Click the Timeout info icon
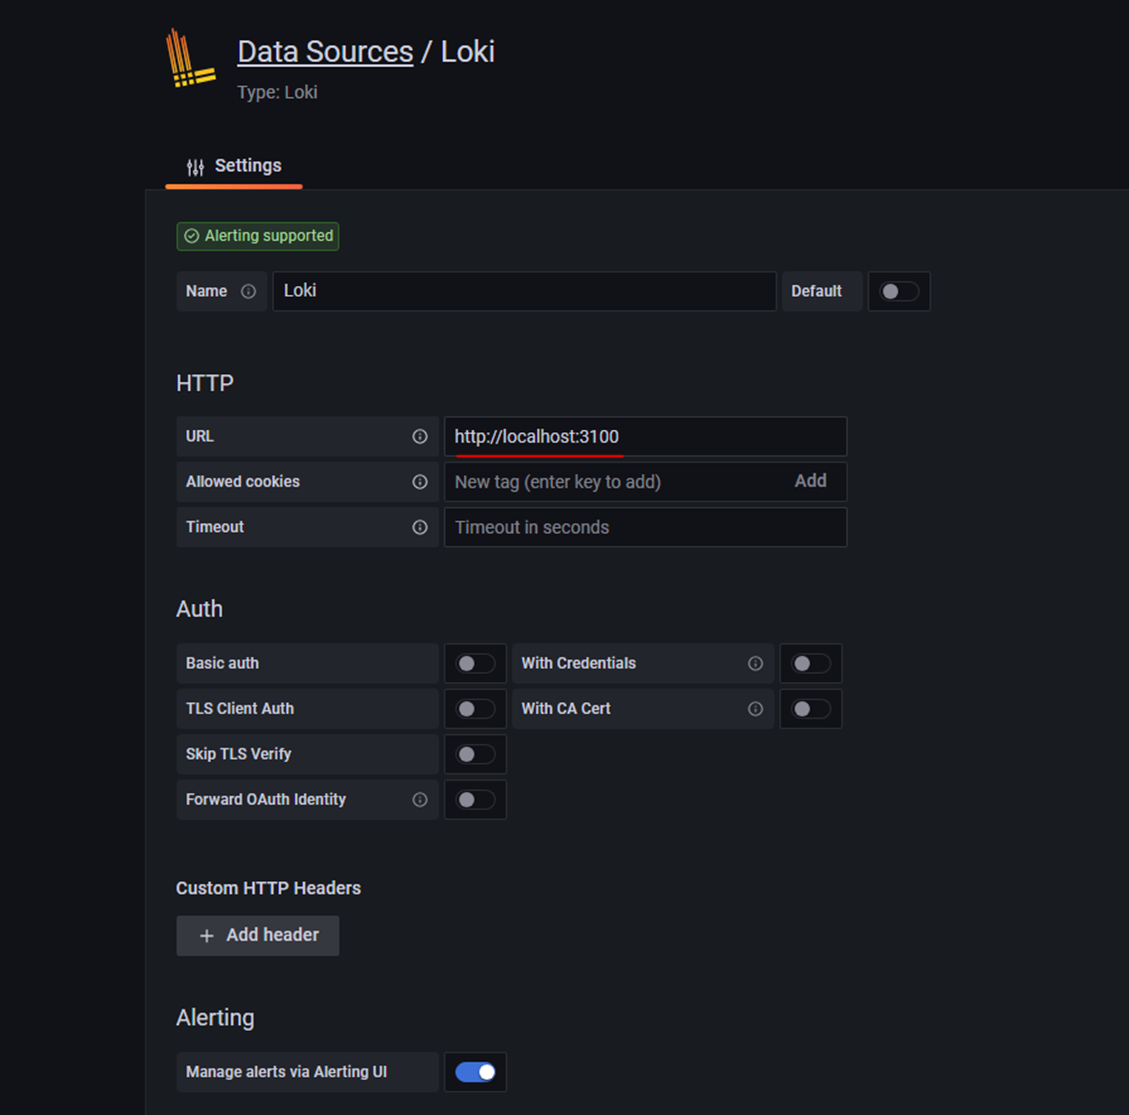Image resolution: width=1129 pixels, height=1115 pixels. tap(420, 527)
